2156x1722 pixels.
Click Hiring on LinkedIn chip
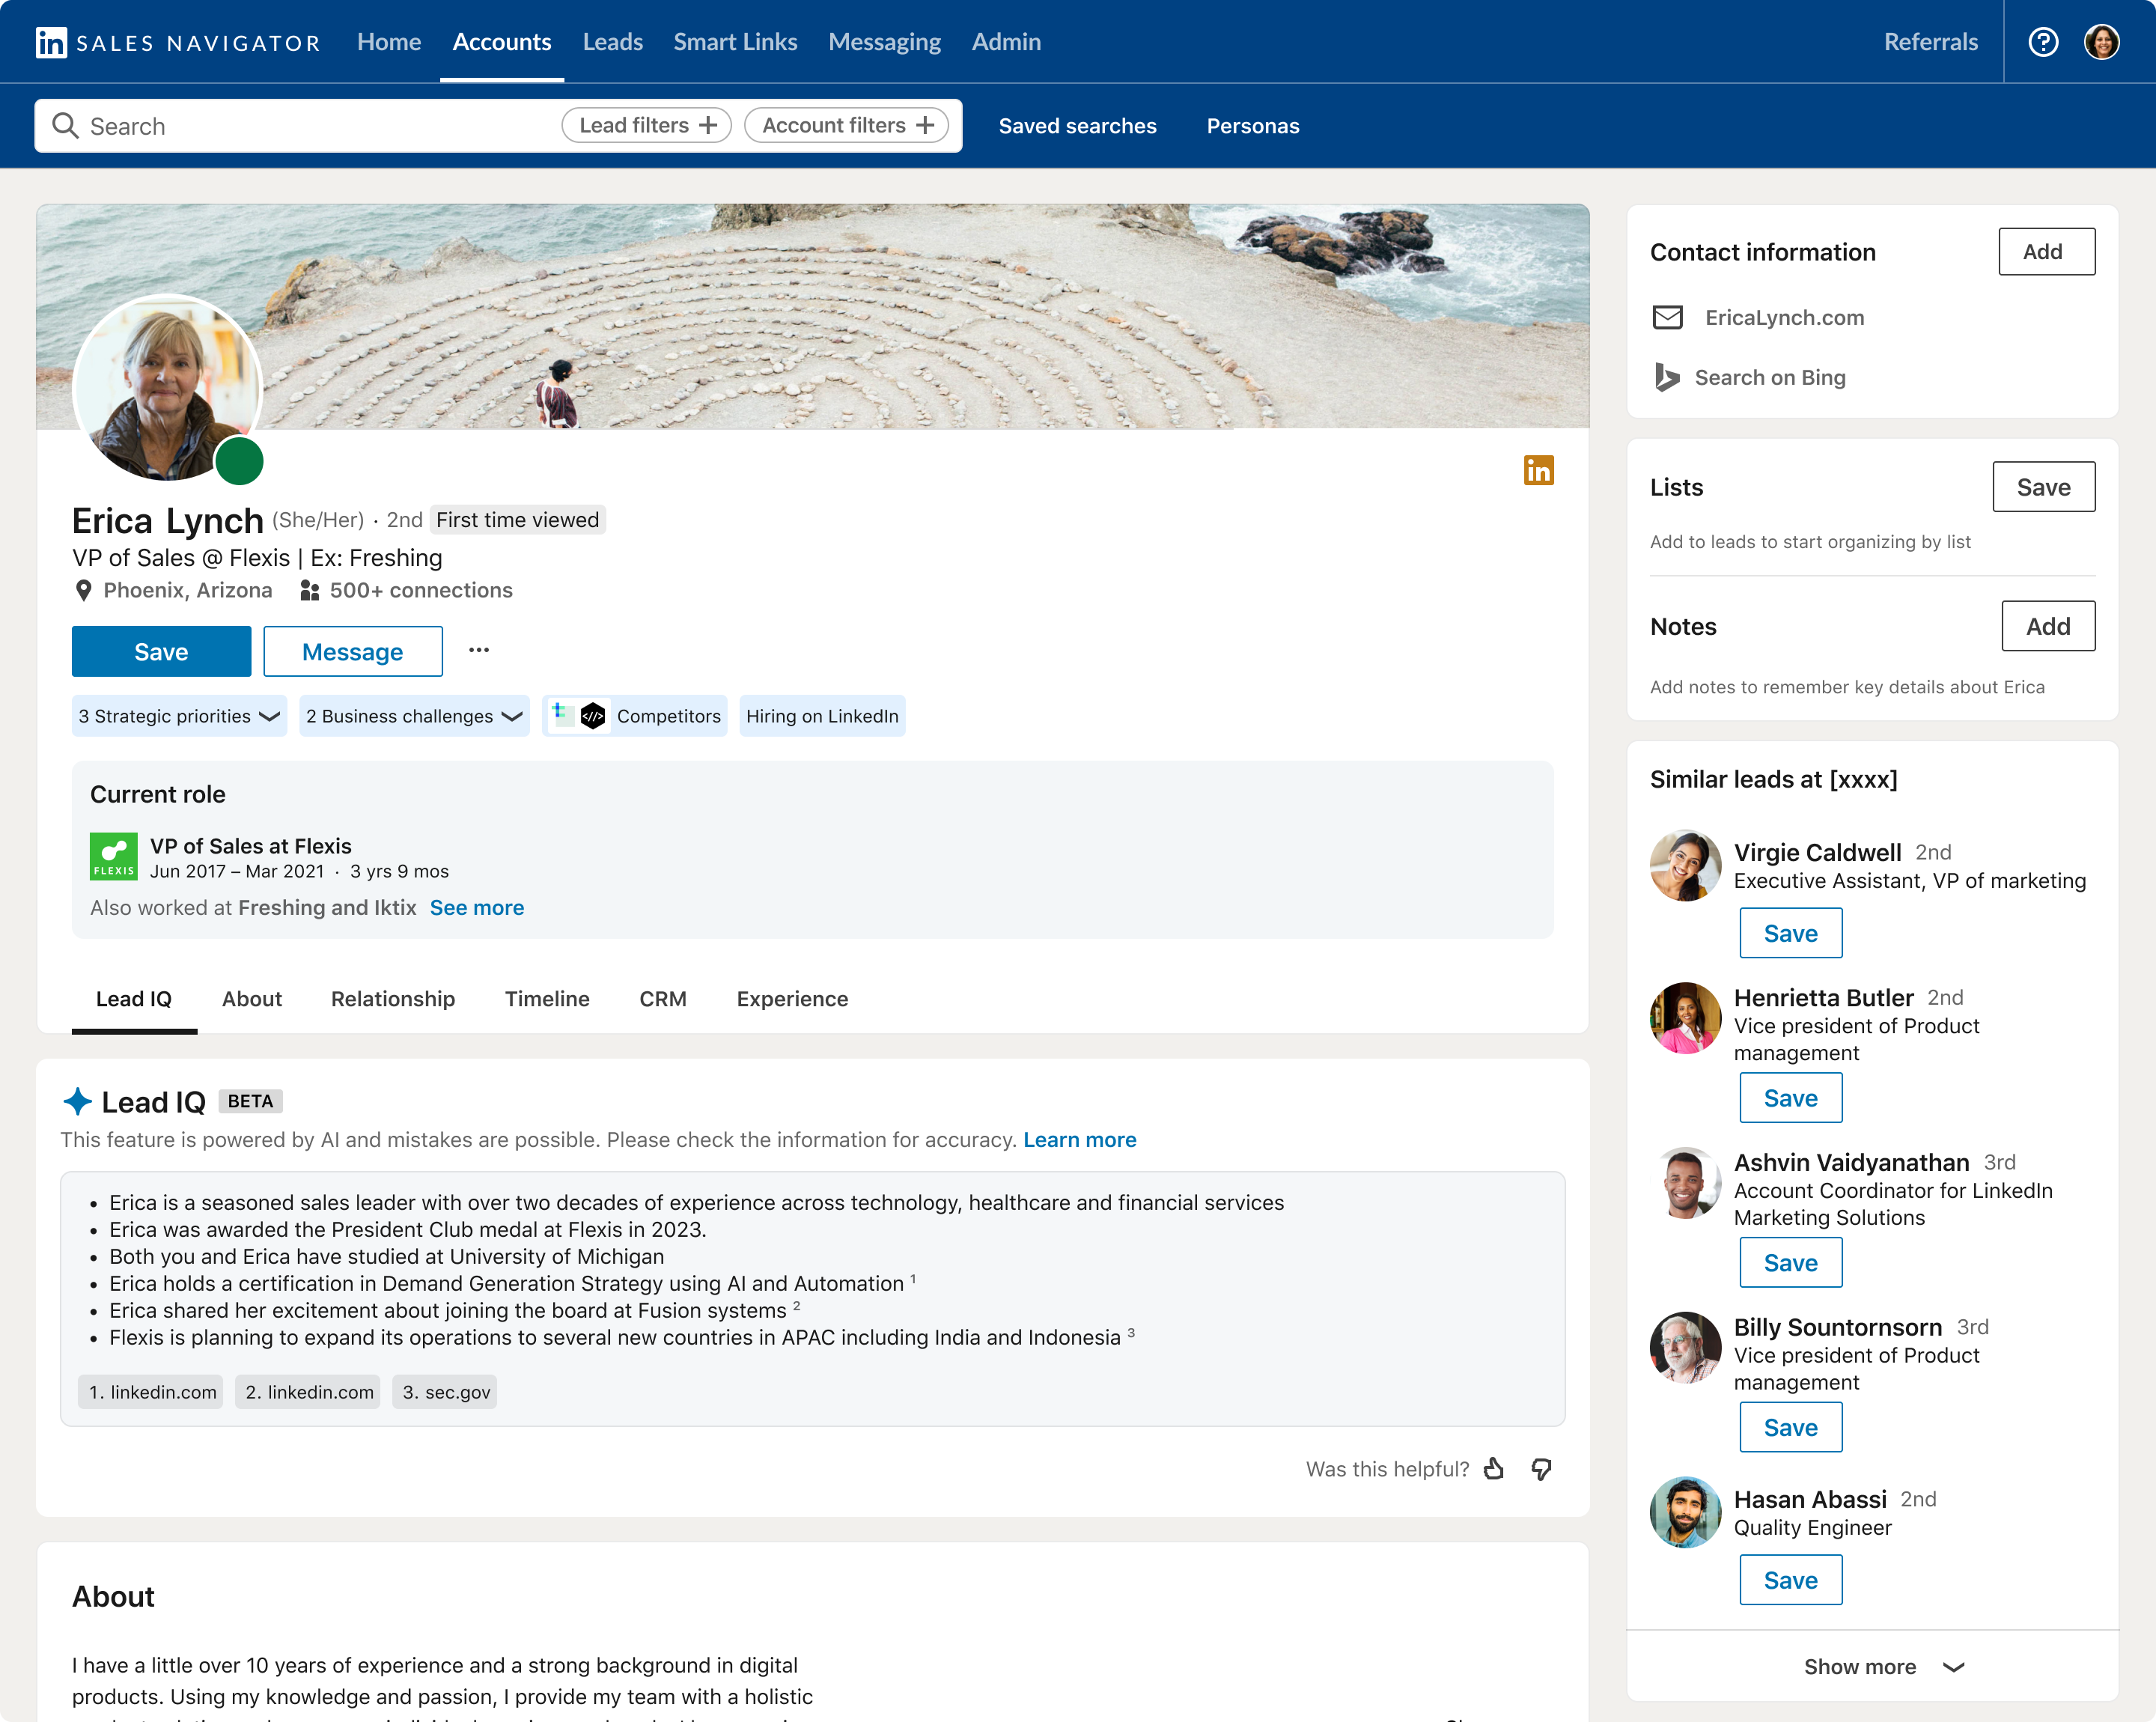click(822, 716)
